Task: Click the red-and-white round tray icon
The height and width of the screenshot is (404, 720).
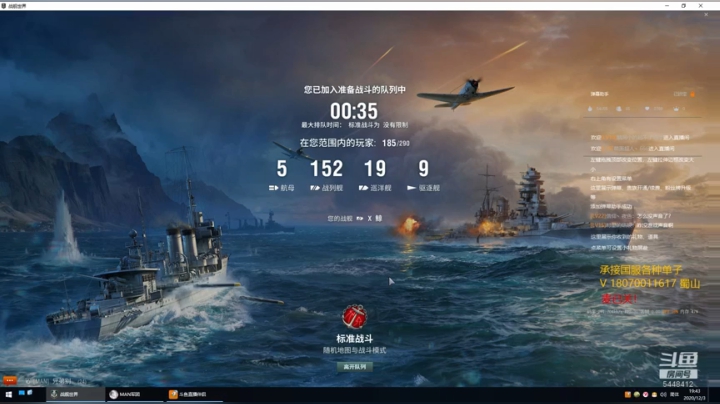Action: click(x=645, y=394)
